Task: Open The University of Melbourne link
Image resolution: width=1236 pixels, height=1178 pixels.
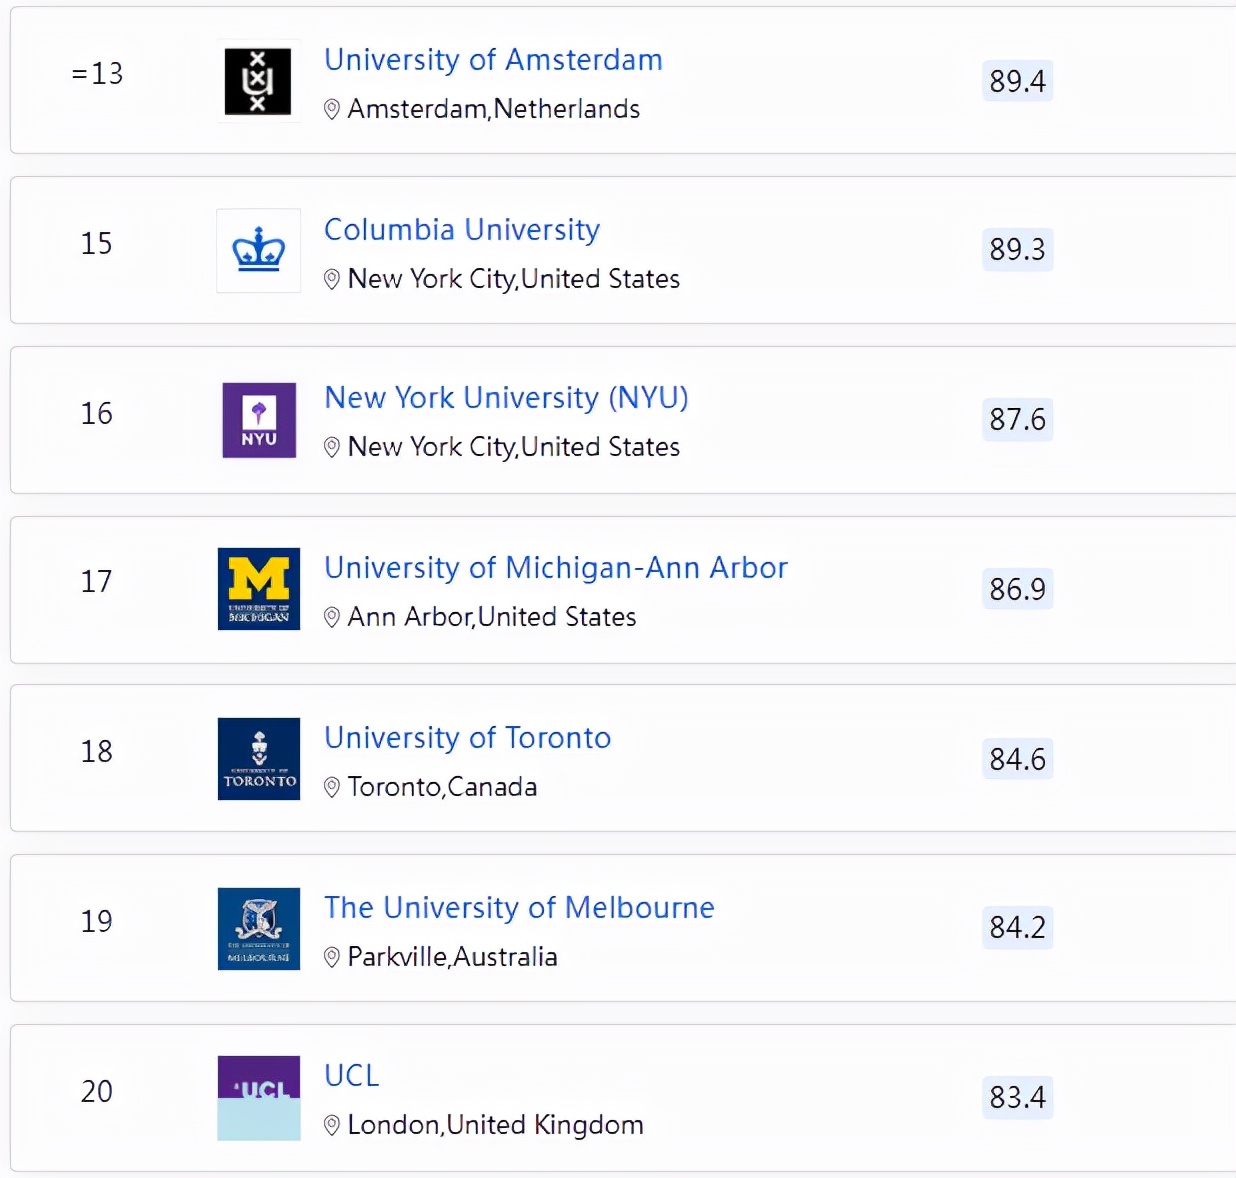Action: [x=519, y=908]
